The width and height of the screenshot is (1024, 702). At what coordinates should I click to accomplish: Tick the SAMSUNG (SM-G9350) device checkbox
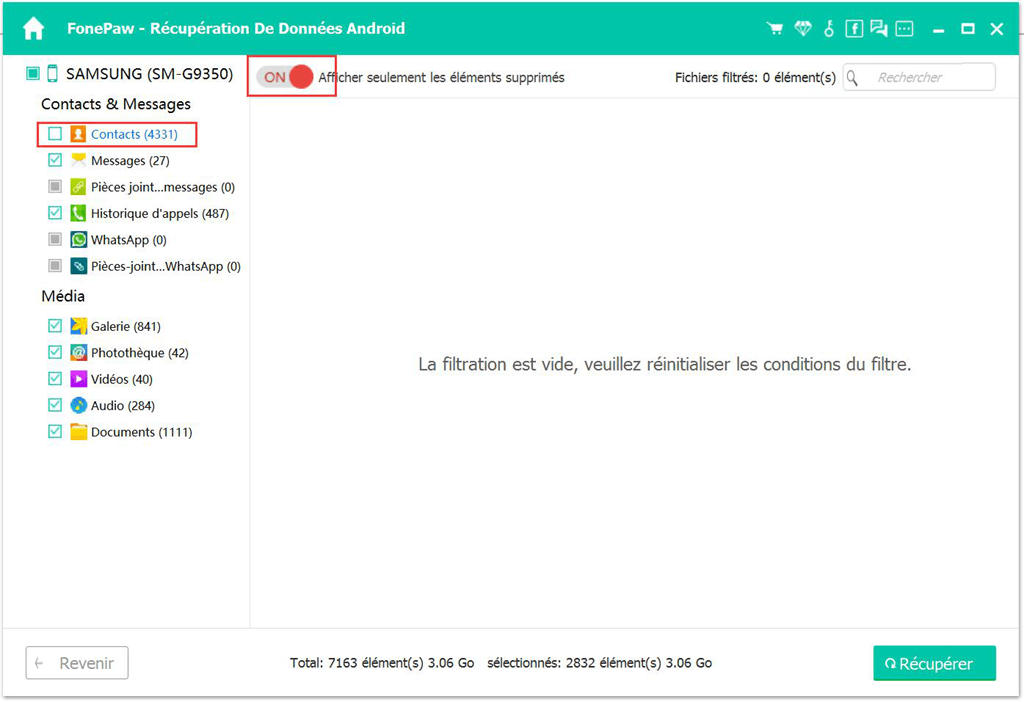(33, 74)
